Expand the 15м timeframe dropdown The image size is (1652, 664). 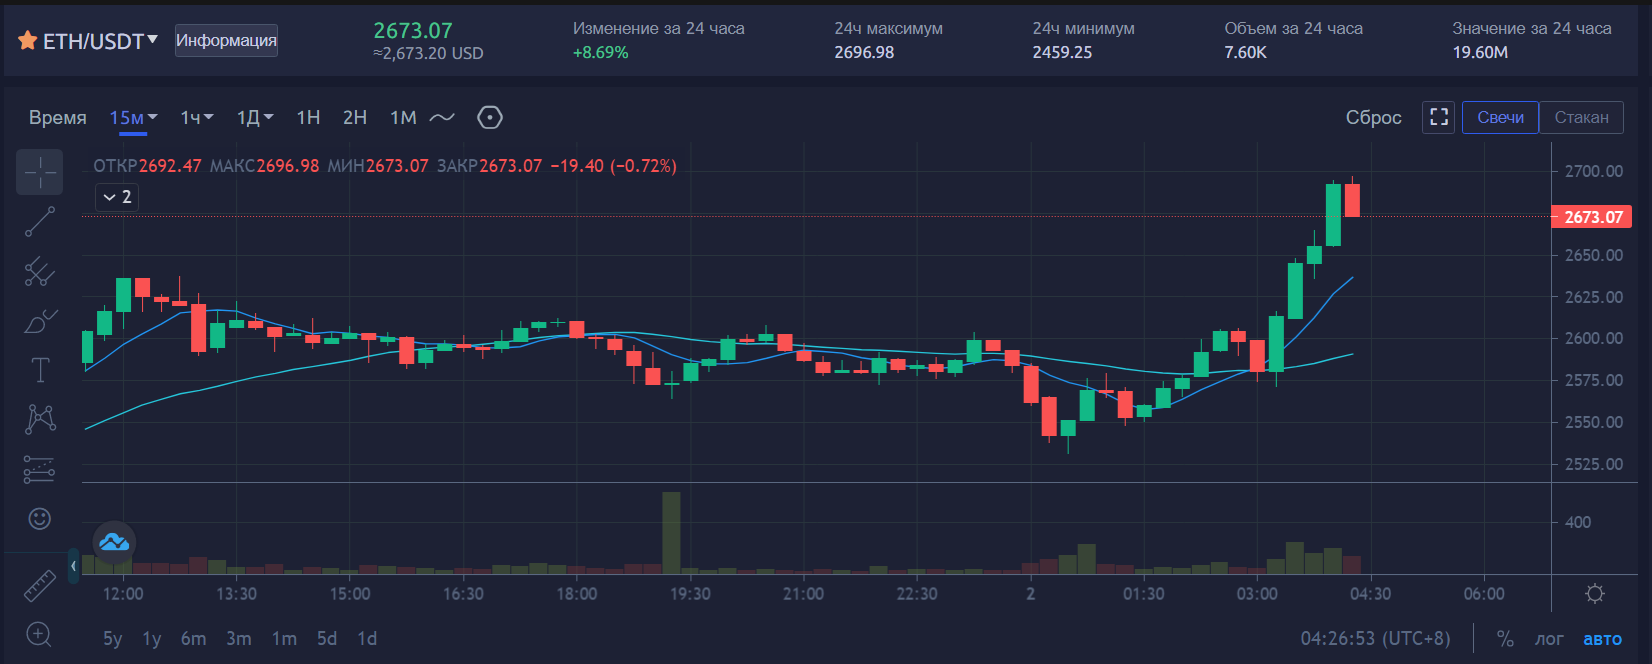pos(134,118)
